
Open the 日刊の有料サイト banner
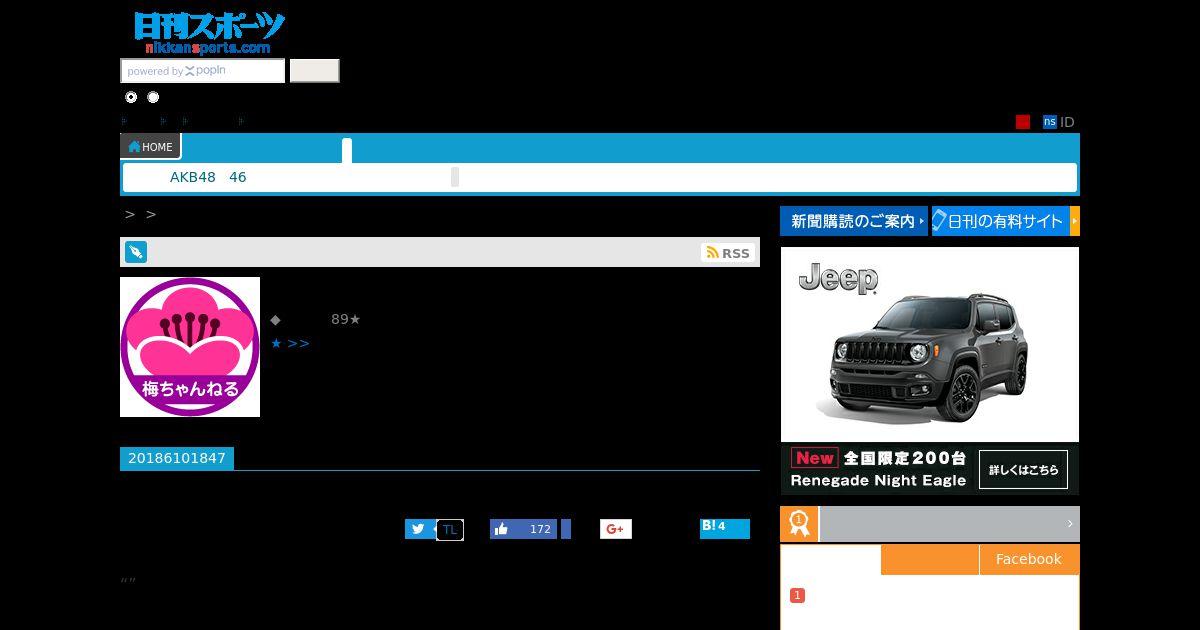pyautogui.click(x=1000, y=221)
